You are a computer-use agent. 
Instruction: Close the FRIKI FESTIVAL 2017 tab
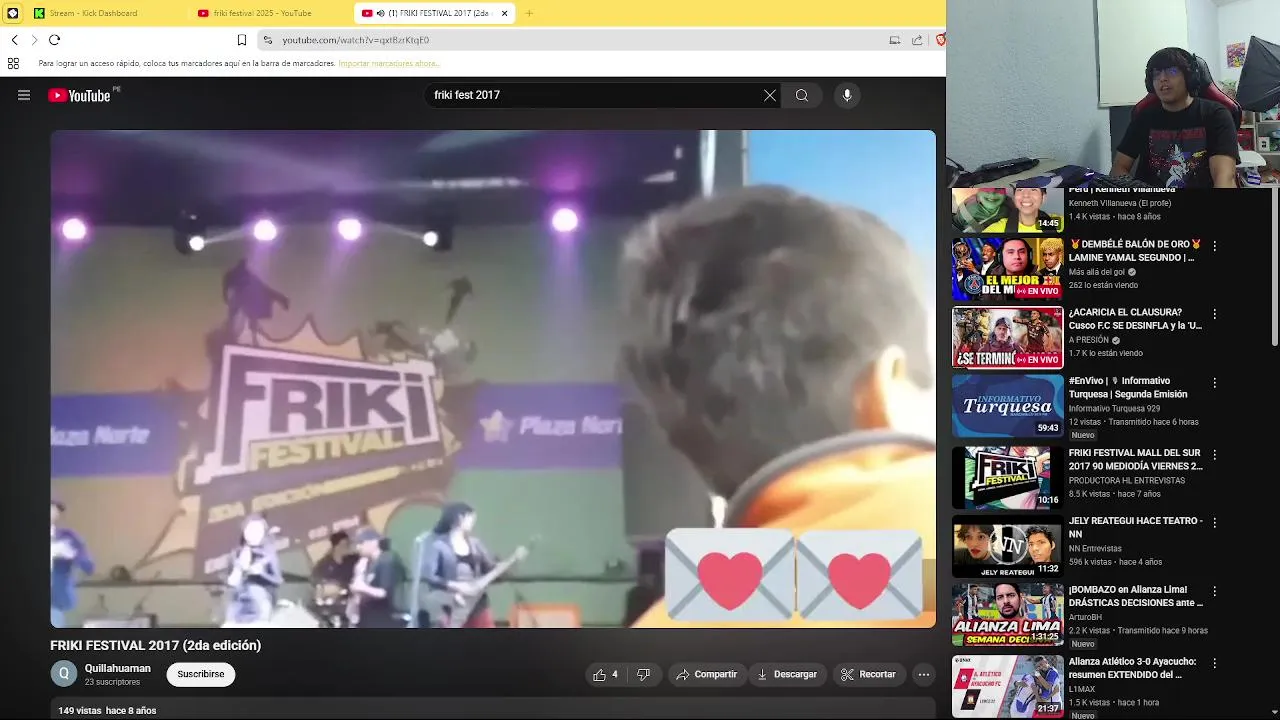(504, 13)
